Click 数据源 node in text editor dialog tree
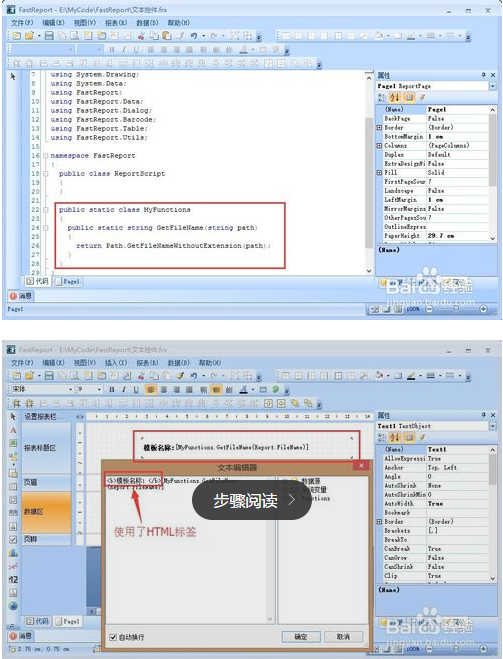 [x=310, y=480]
